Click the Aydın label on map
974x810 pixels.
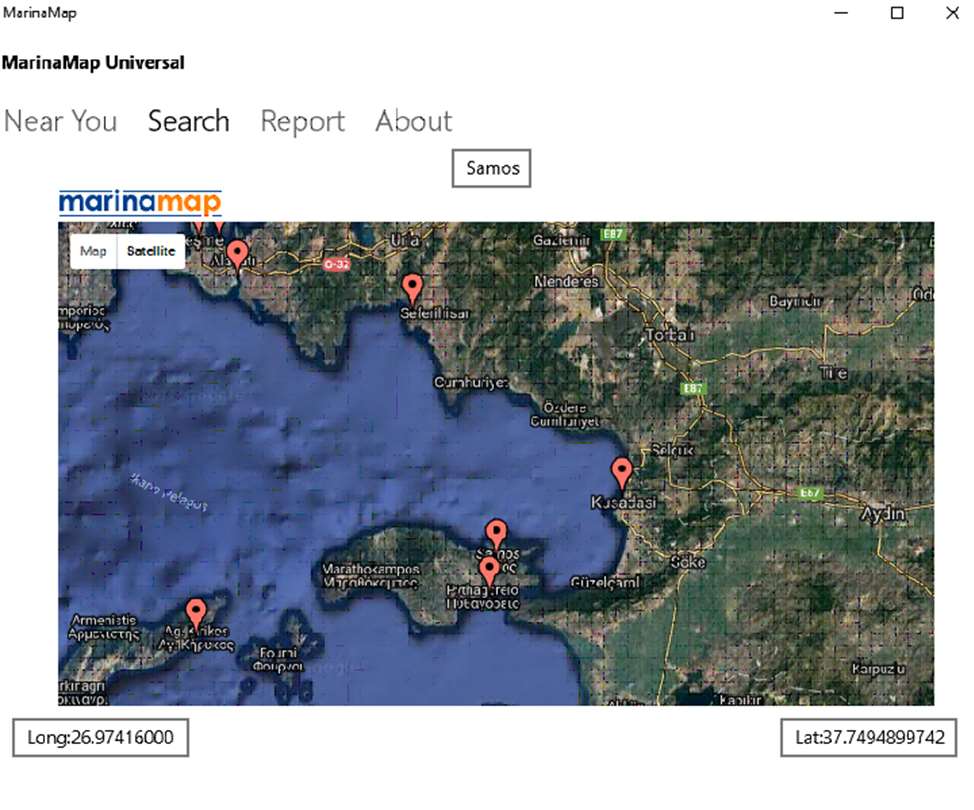click(882, 514)
